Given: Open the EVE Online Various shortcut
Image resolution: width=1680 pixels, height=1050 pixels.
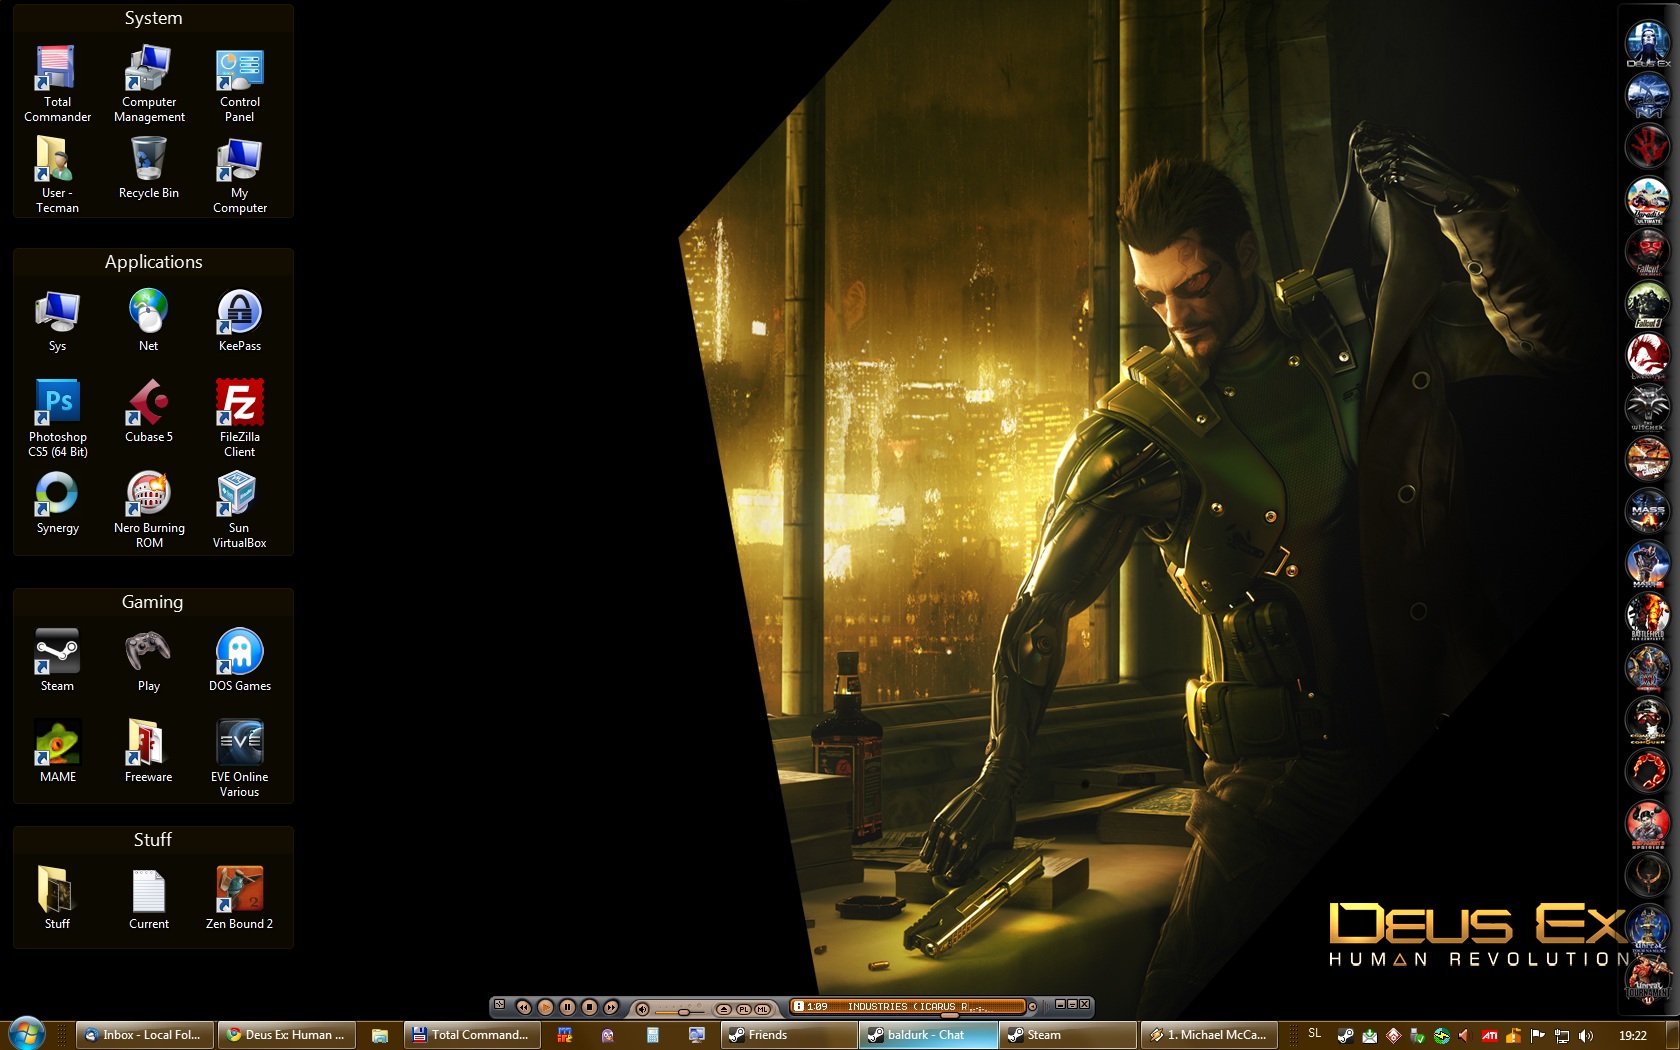Looking at the screenshot, I should [x=239, y=744].
